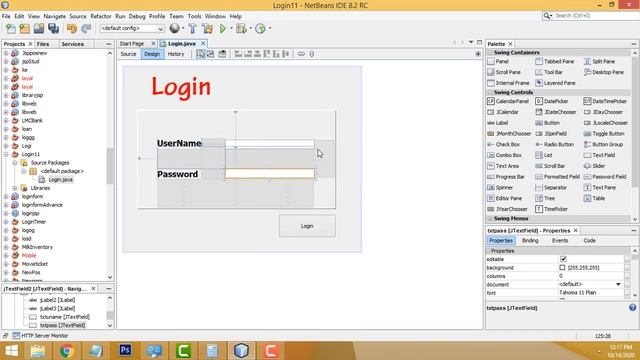Open the Refactor menu
Image resolution: width=640 pixels, height=360 pixels.
pyautogui.click(x=101, y=16)
